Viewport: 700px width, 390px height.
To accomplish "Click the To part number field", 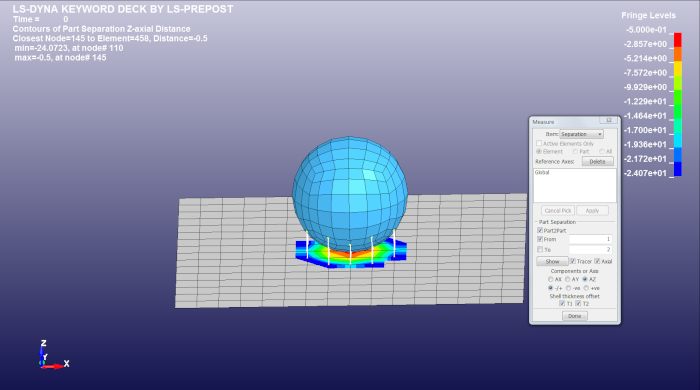I will [x=590, y=249].
